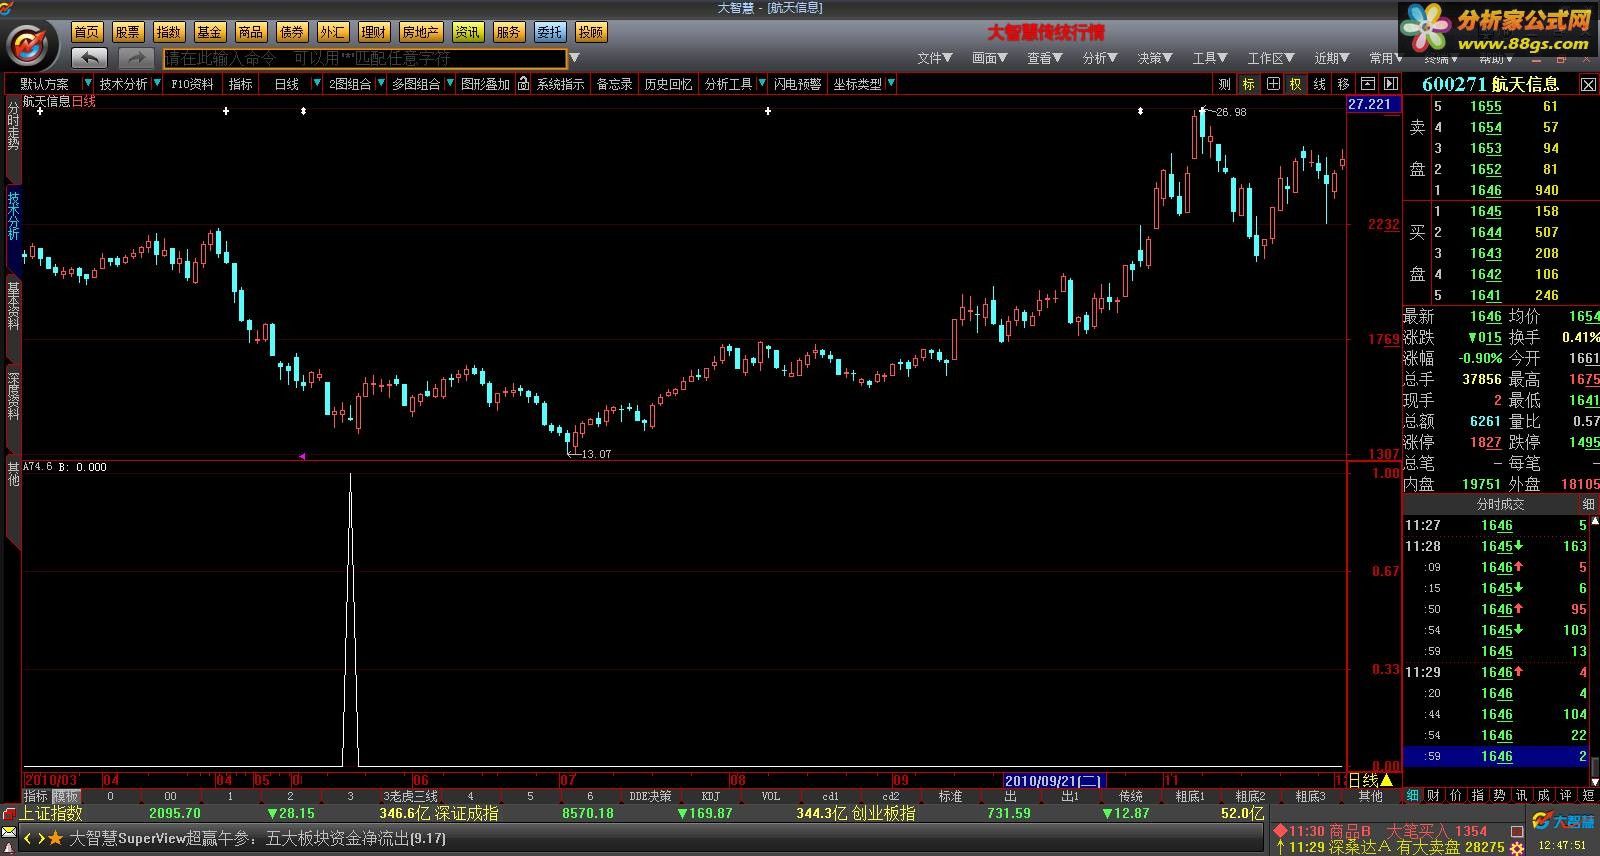Toggle the lock icon beside 图形叠加

523,84
